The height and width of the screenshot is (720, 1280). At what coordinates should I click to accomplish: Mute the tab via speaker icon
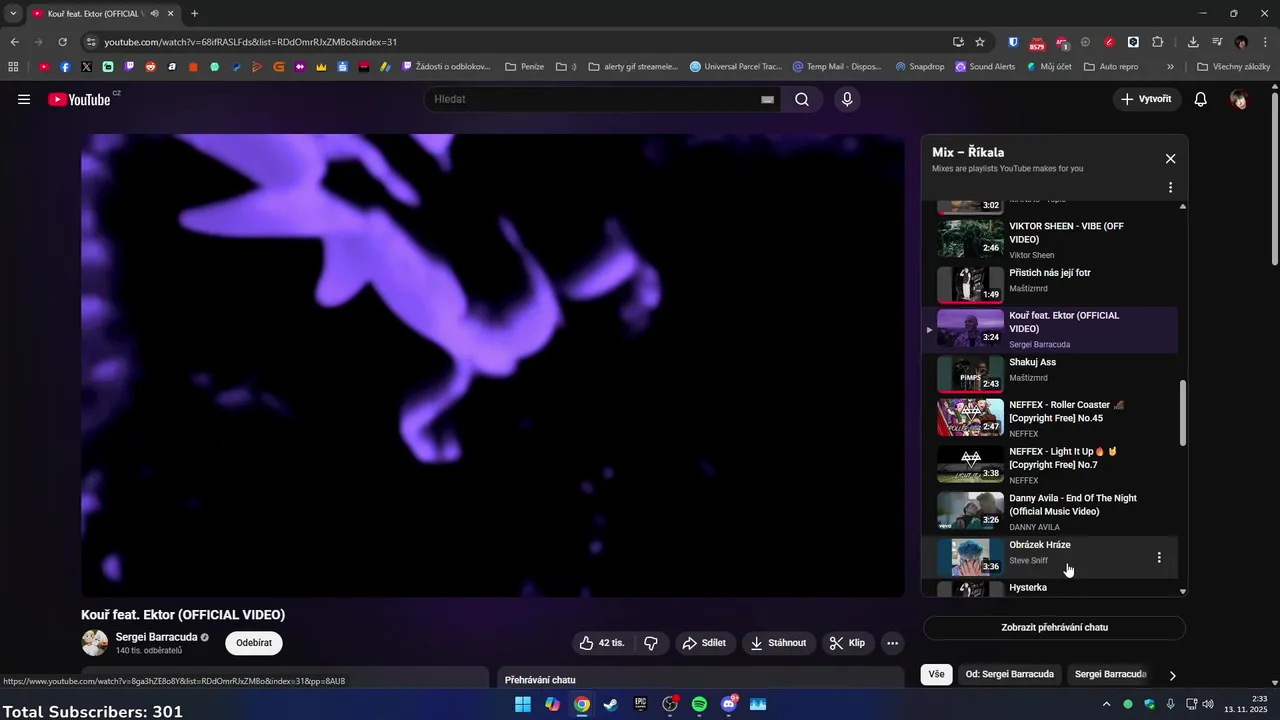coord(154,14)
